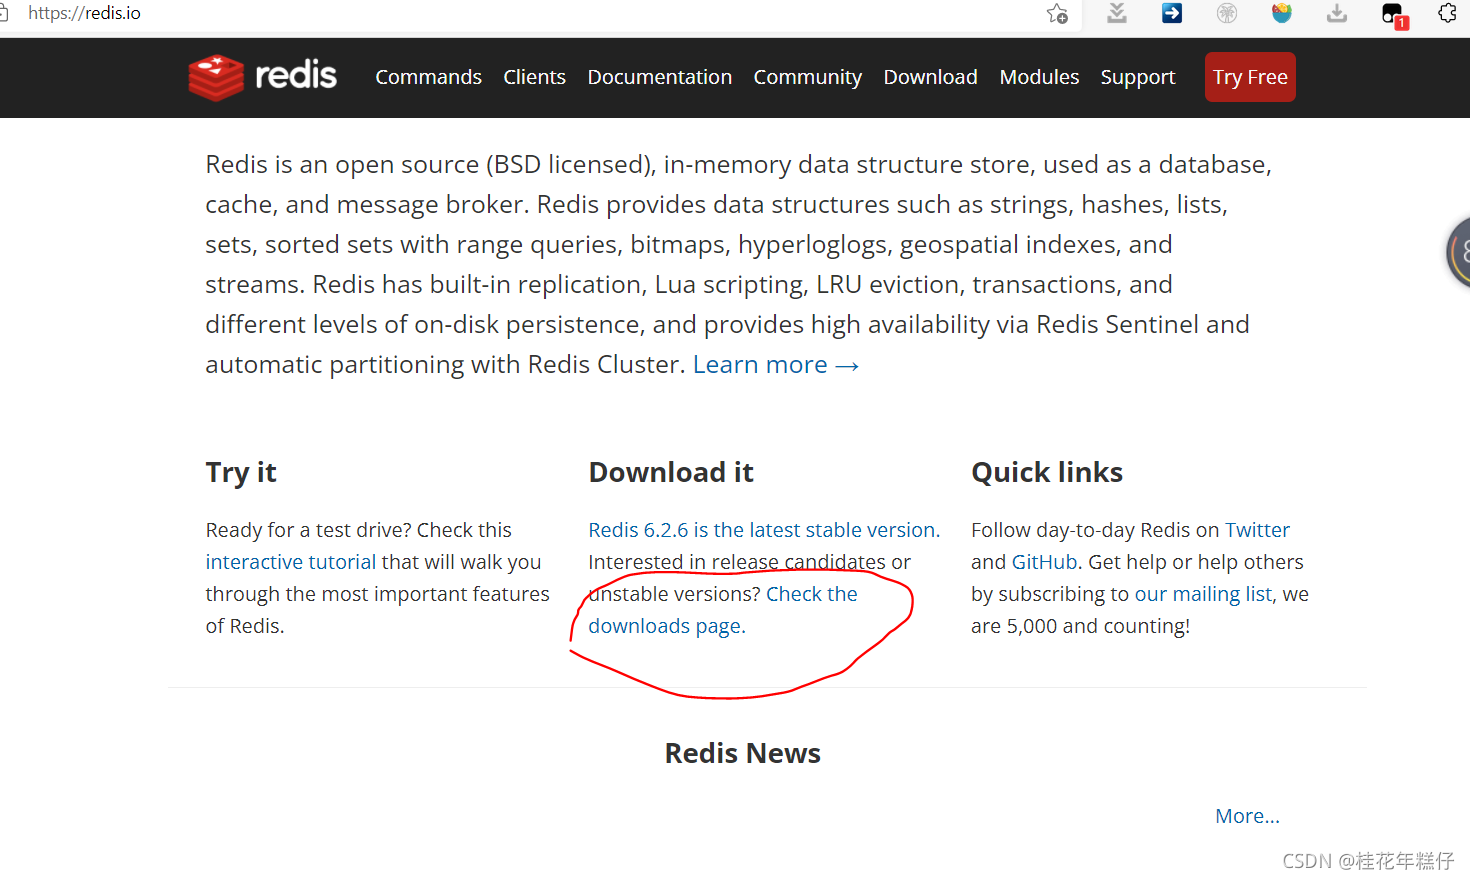Image resolution: width=1470 pixels, height=879 pixels.
Task: Open the interactive tutorial link
Action: coord(291,562)
